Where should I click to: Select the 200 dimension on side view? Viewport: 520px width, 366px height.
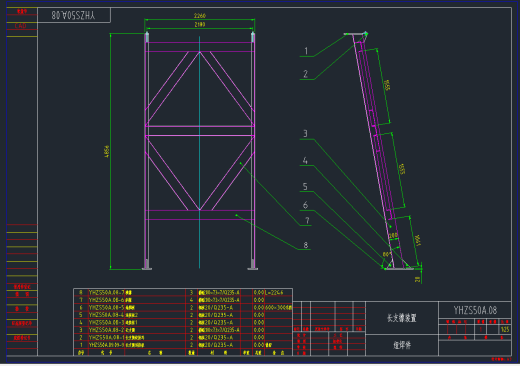click(x=393, y=236)
